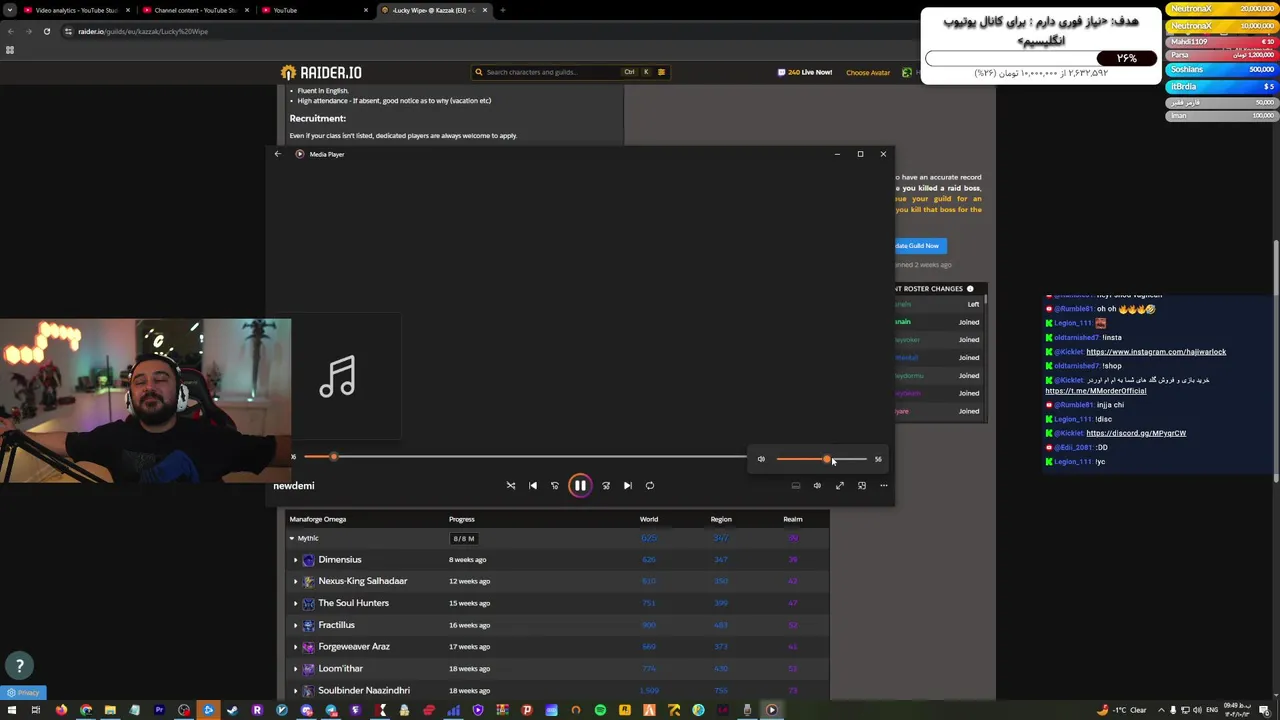Viewport: 1280px width, 720px height.
Task: Skip forward 30 seconds in Media Player
Action: click(606, 485)
